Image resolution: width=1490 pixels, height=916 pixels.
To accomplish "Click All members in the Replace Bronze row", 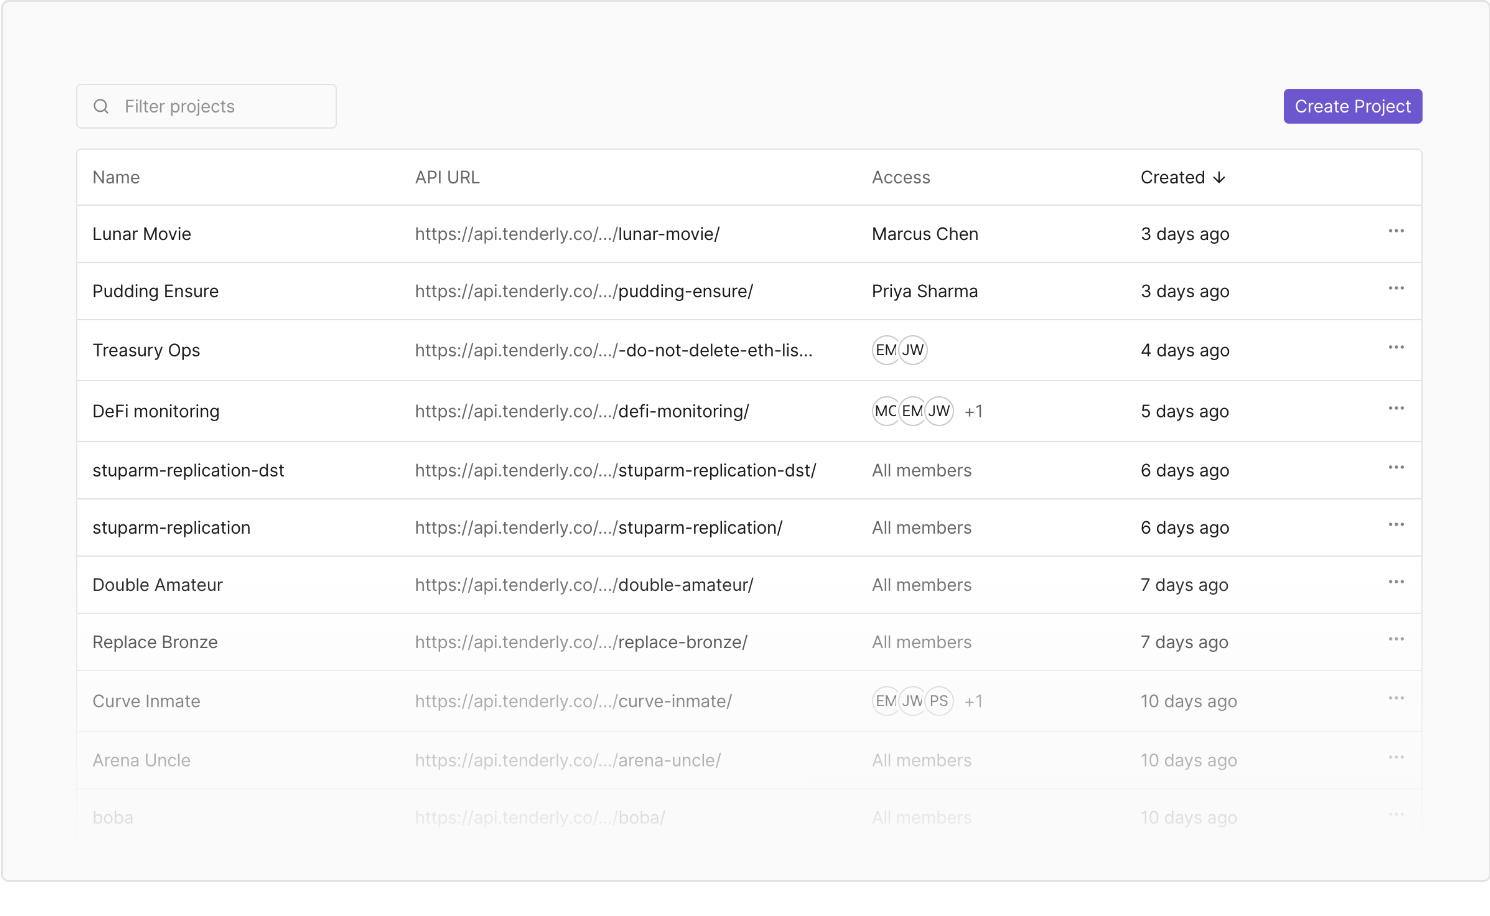I will 921,642.
